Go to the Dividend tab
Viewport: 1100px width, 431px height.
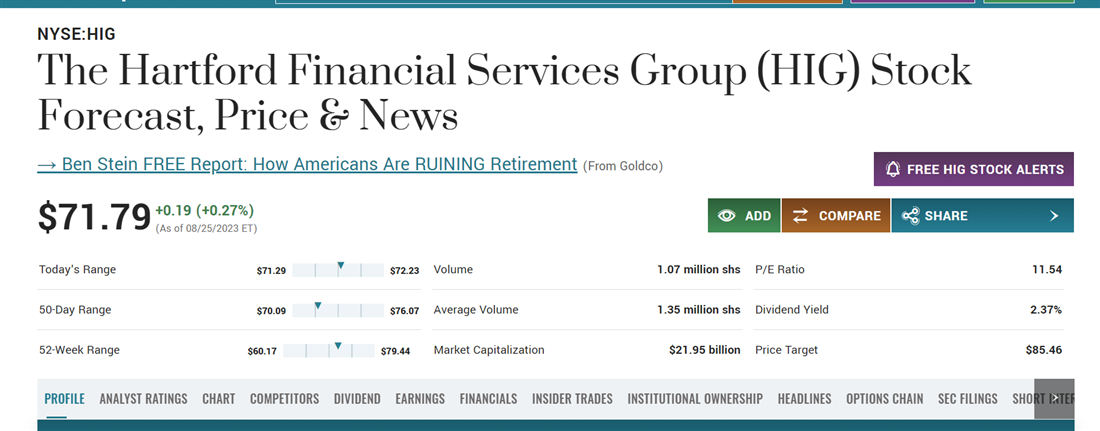pyautogui.click(x=357, y=398)
